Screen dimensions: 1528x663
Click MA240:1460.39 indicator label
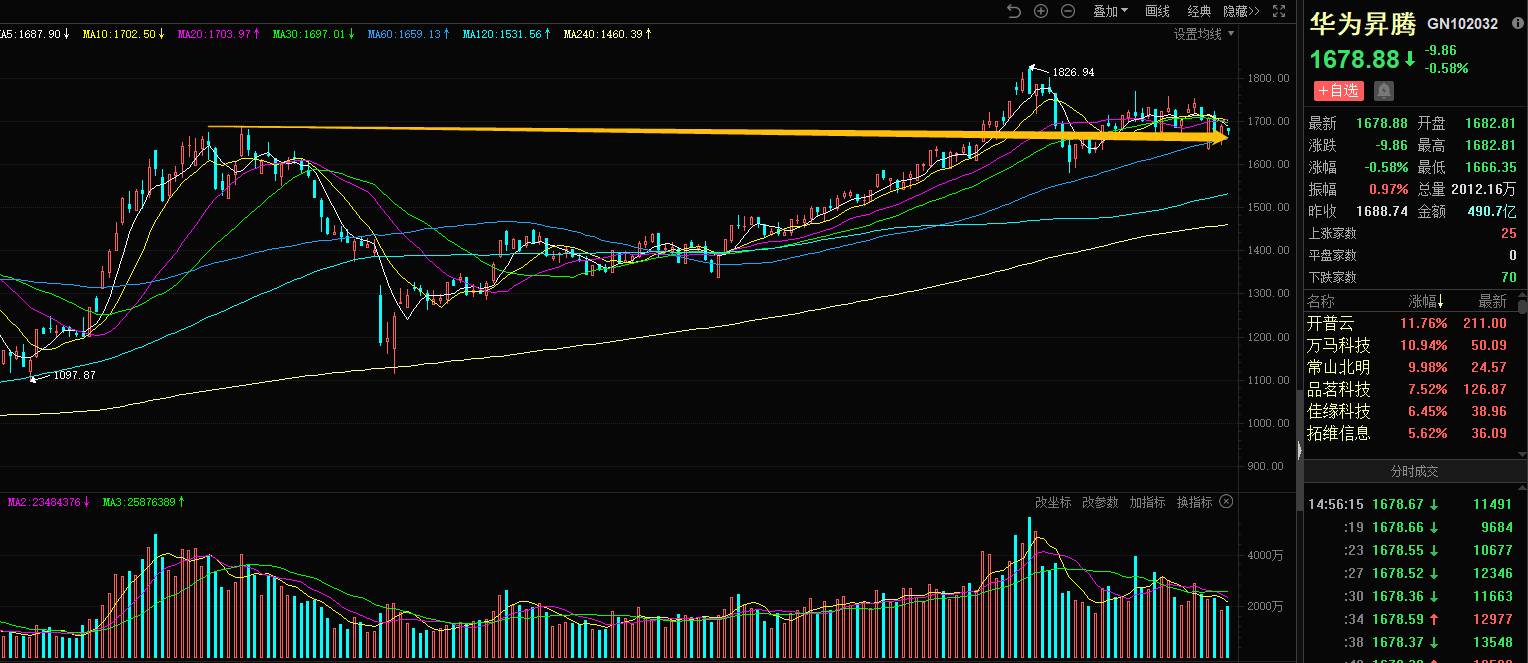tap(607, 34)
